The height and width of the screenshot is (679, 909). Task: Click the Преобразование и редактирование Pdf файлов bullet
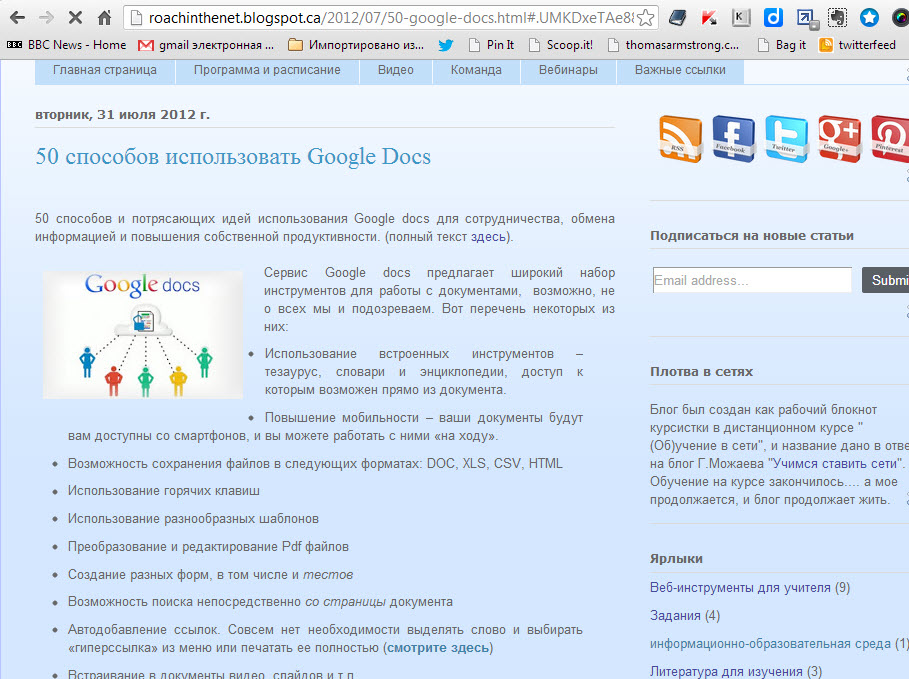coord(209,547)
